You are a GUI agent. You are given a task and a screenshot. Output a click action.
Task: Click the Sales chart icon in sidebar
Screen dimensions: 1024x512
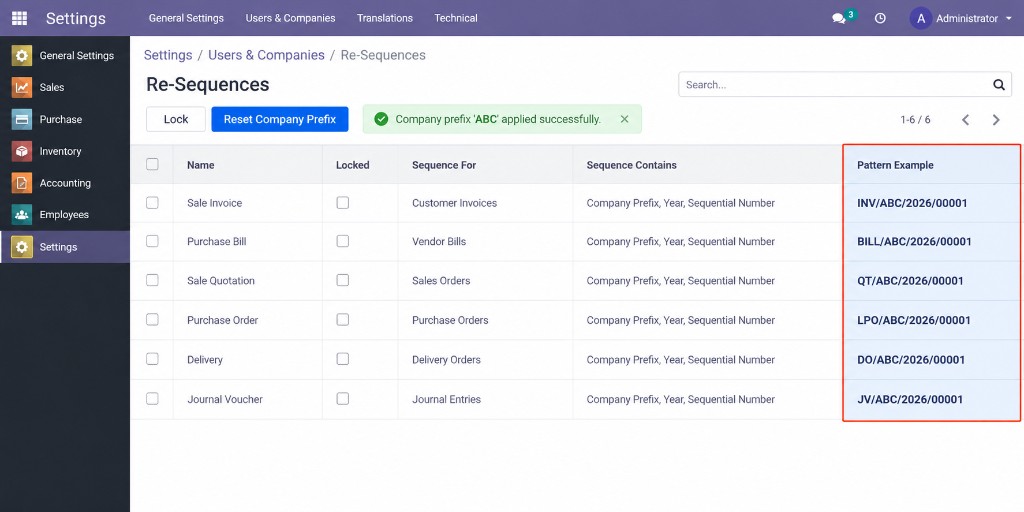22,87
